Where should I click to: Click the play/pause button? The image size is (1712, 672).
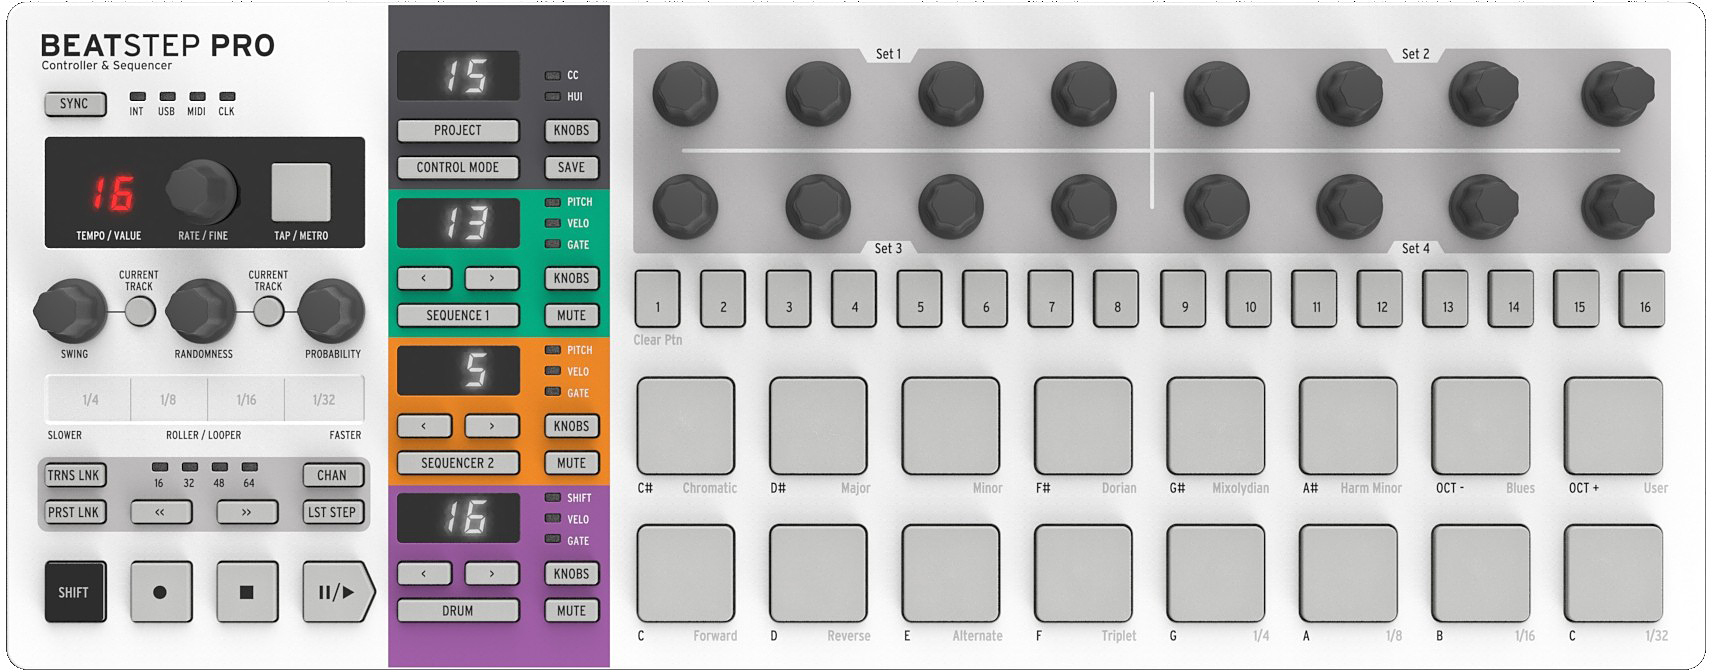(338, 592)
